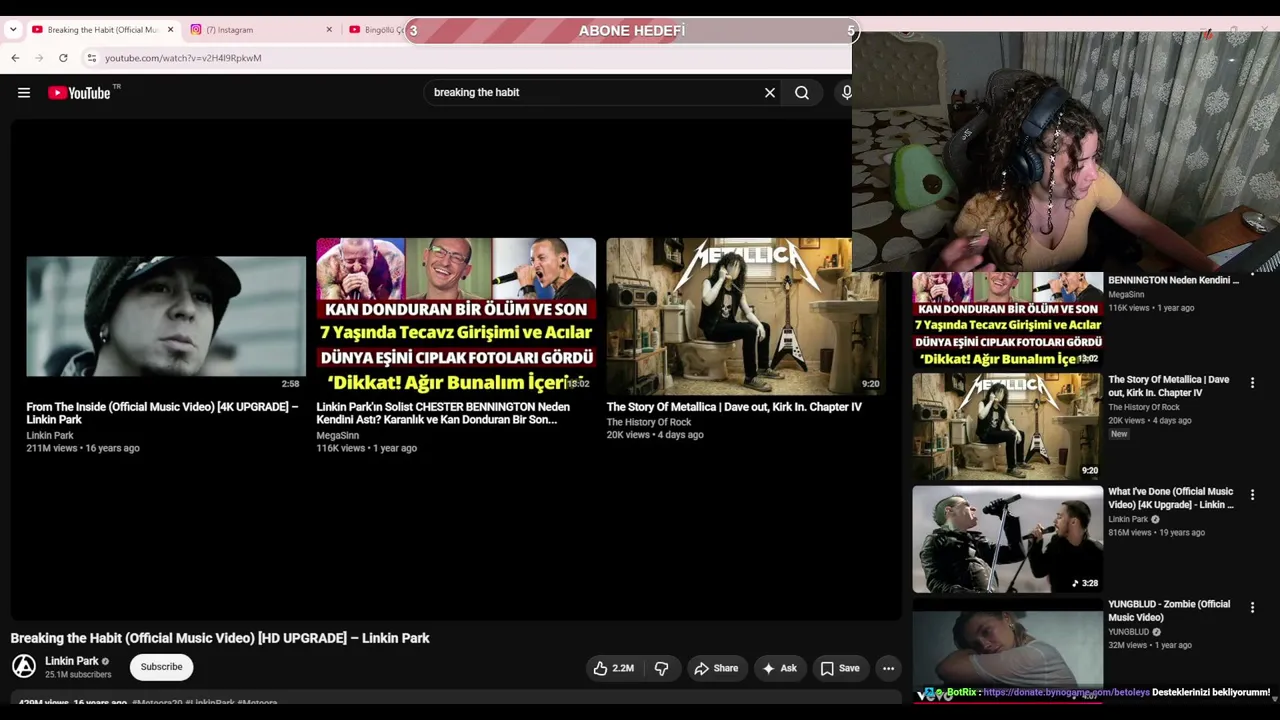1280x720 pixels.
Task: Play the From The Inside end-screen thumbnail
Action: tap(166, 316)
